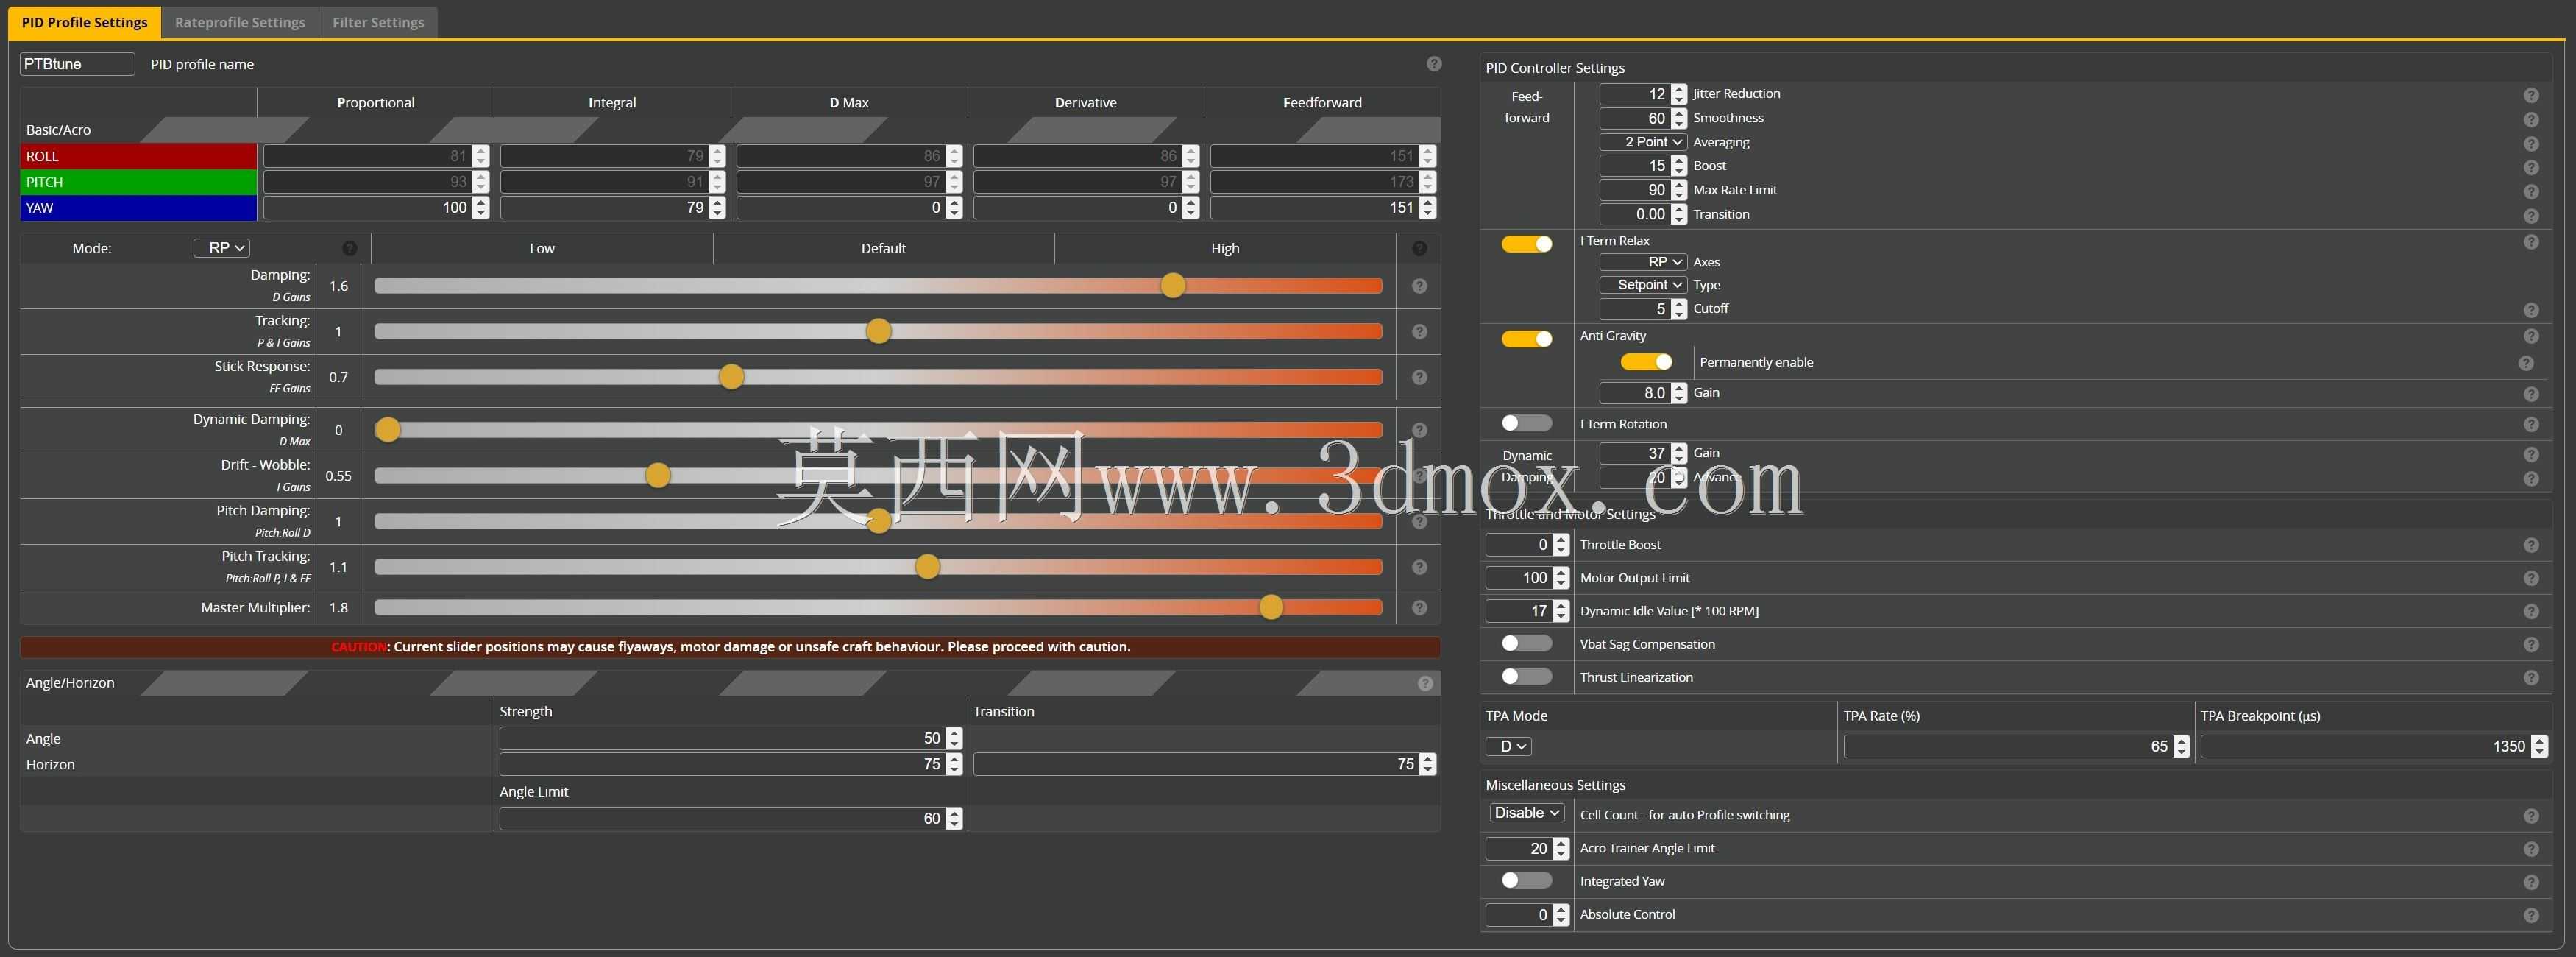Click the Dynamic Damping D Max slider handle

click(x=388, y=430)
